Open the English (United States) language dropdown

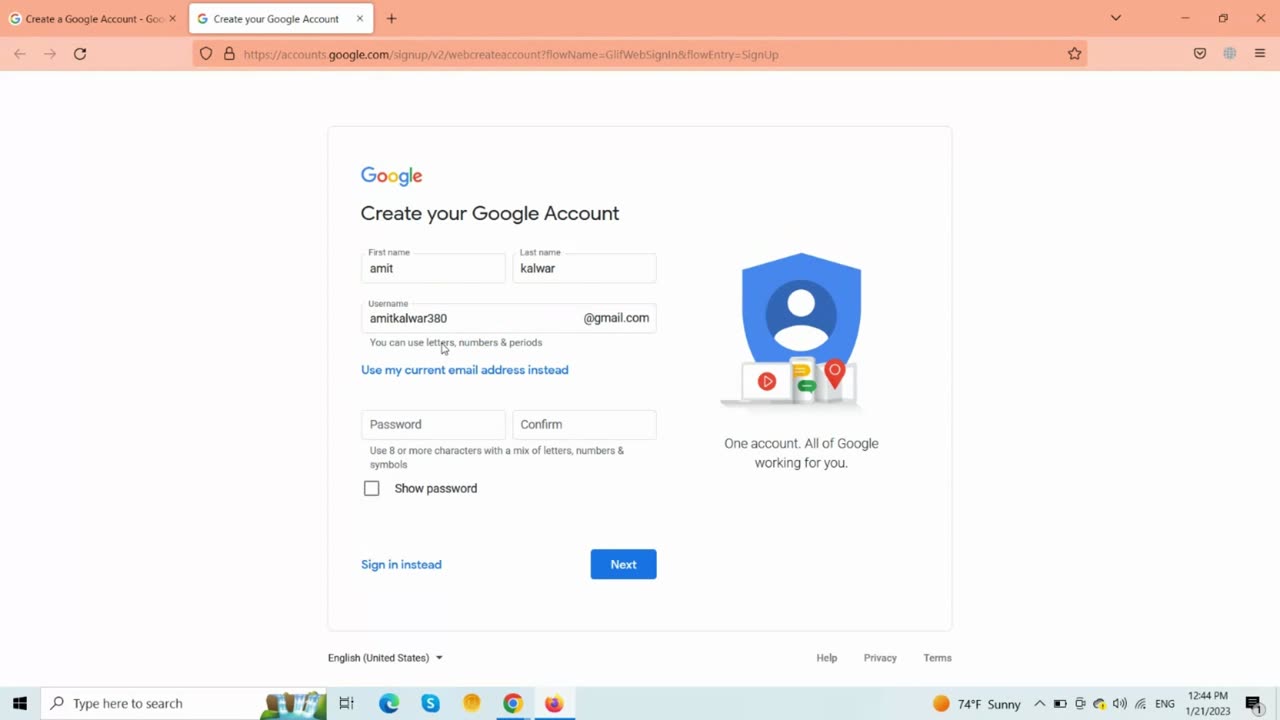click(385, 658)
